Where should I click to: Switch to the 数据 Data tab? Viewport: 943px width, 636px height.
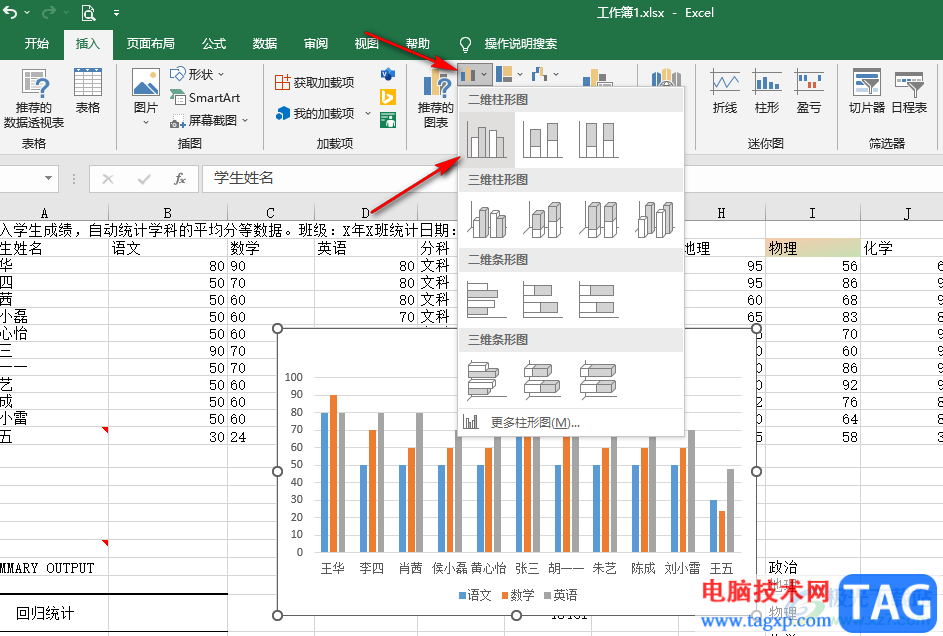[265, 44]
